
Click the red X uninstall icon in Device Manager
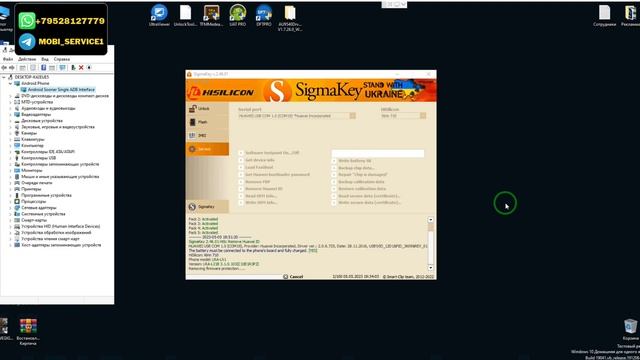point(81,68)
